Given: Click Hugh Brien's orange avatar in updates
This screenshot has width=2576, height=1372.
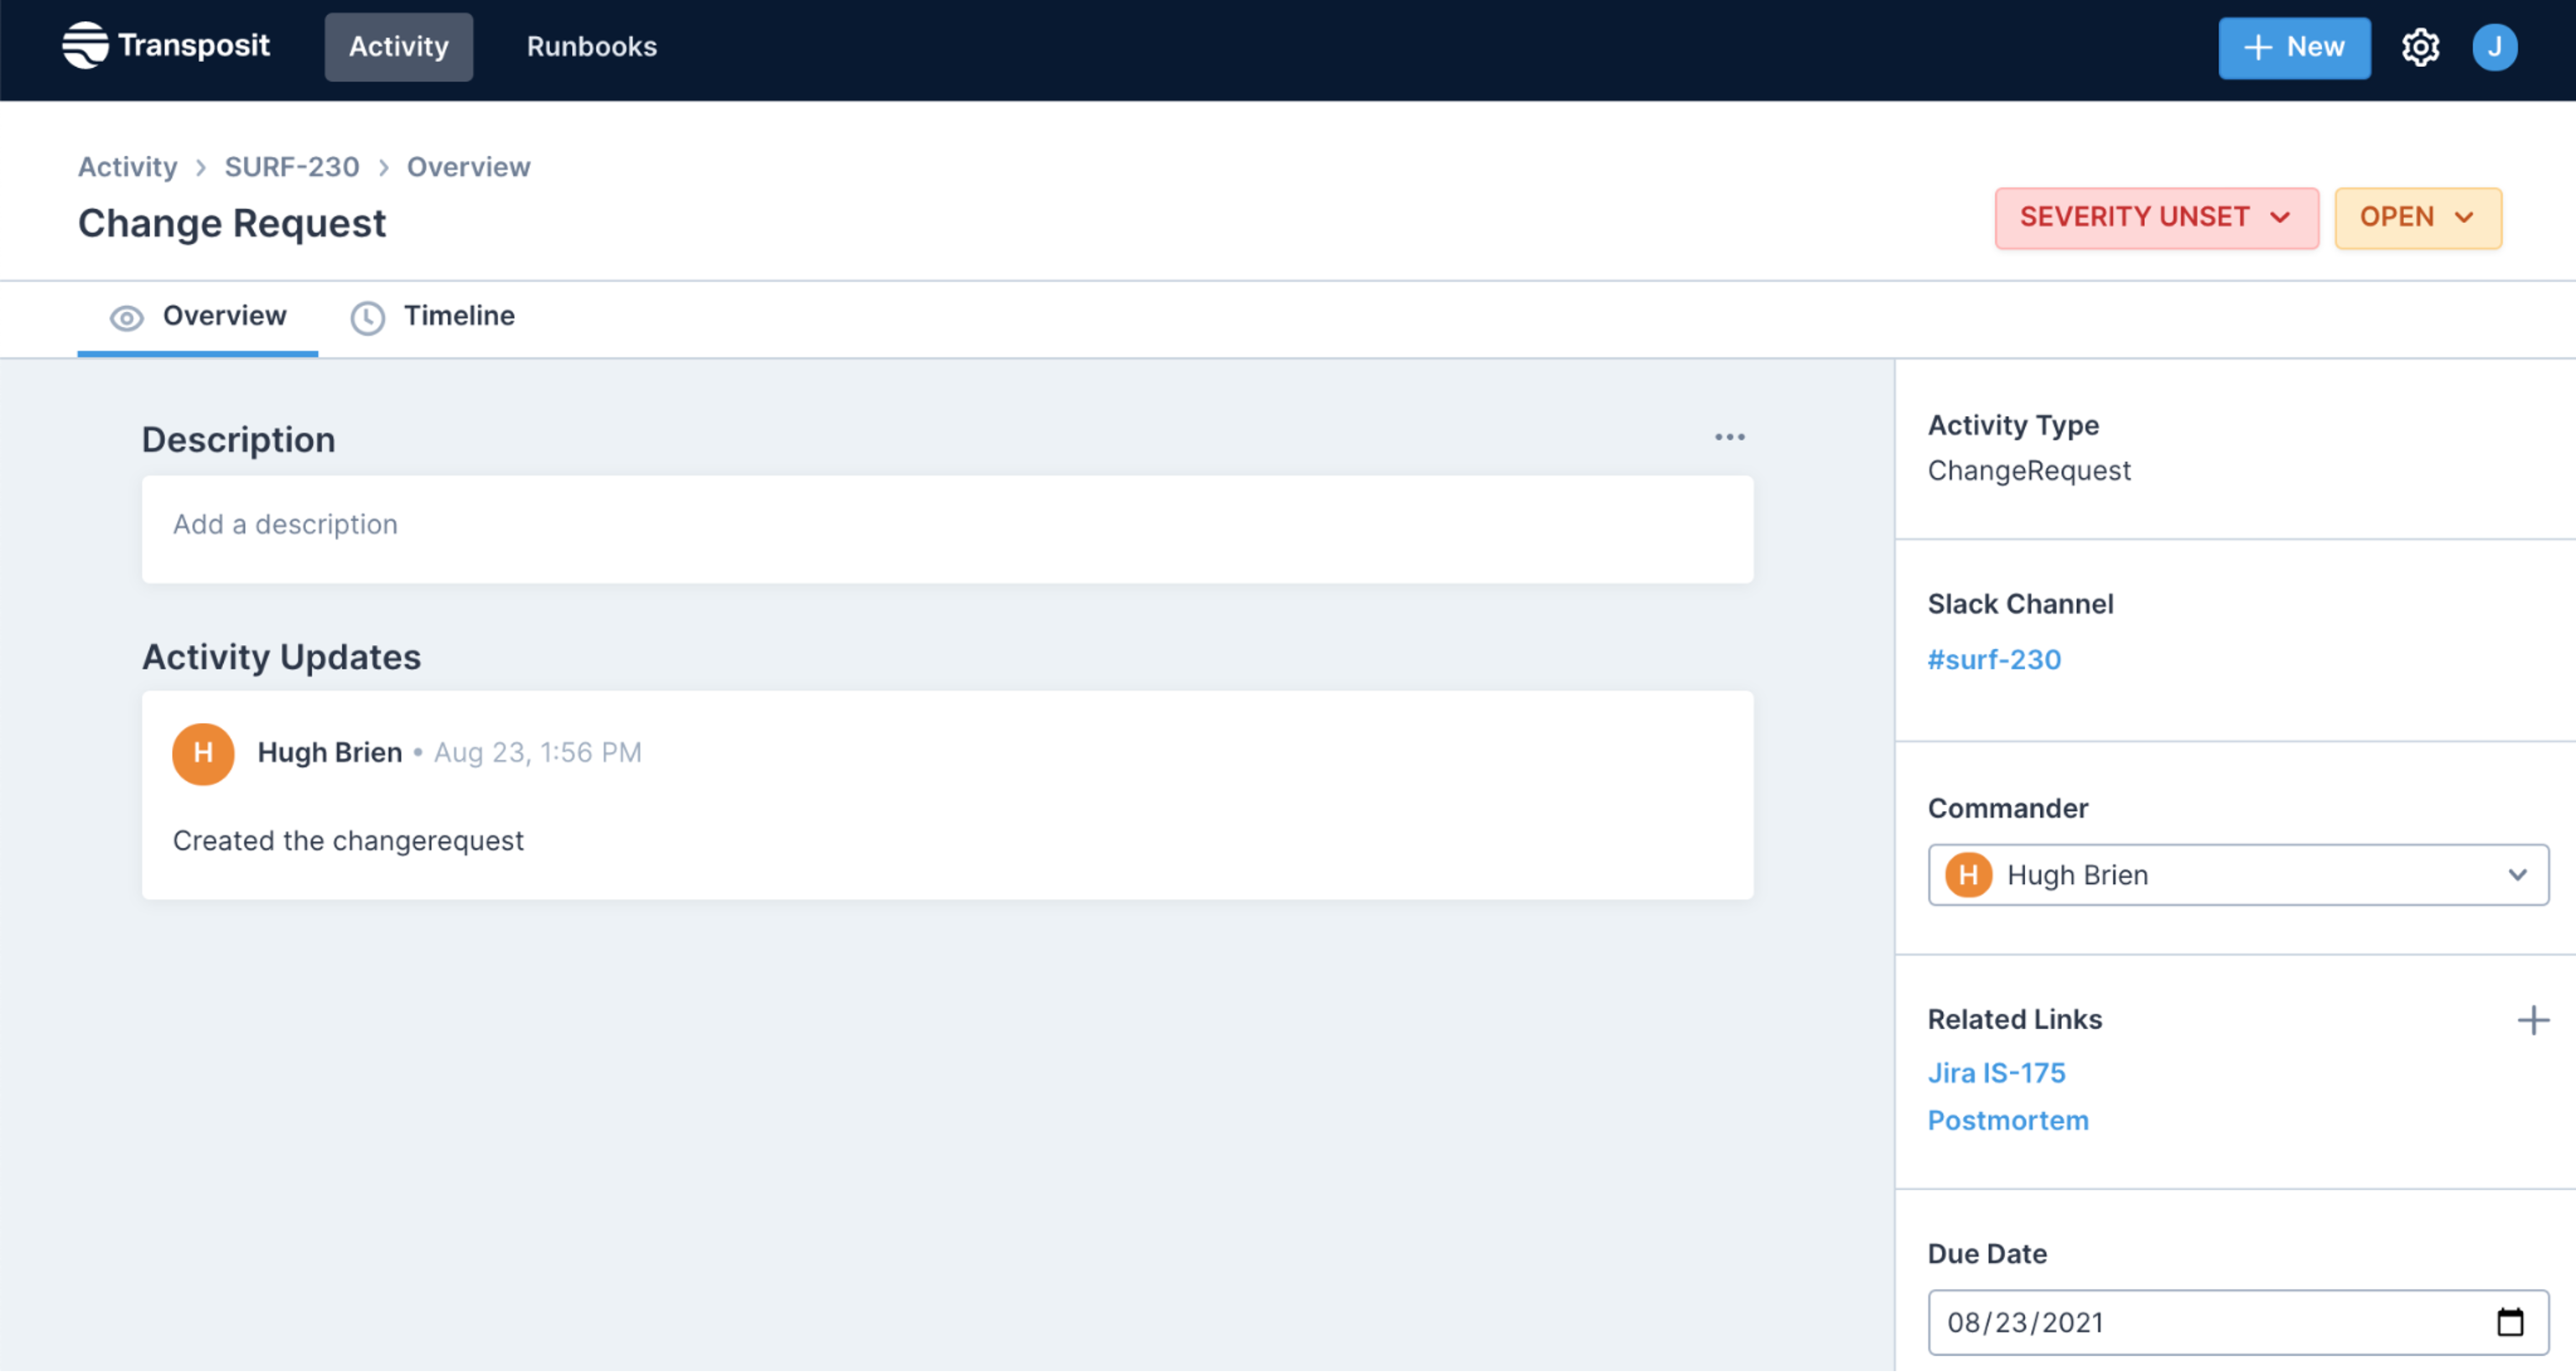Looking at the screenshot, I should (x=203, y=753).
